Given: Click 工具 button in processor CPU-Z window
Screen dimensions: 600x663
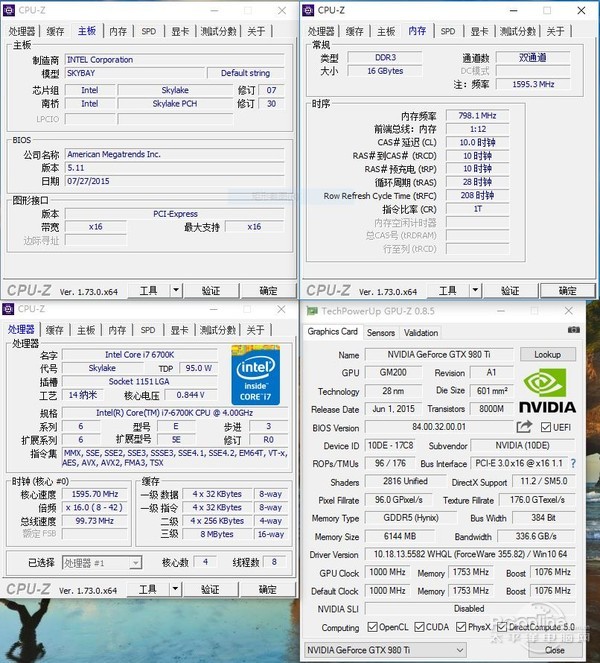Looking at the screenshot, I should (x=148, y=589).
